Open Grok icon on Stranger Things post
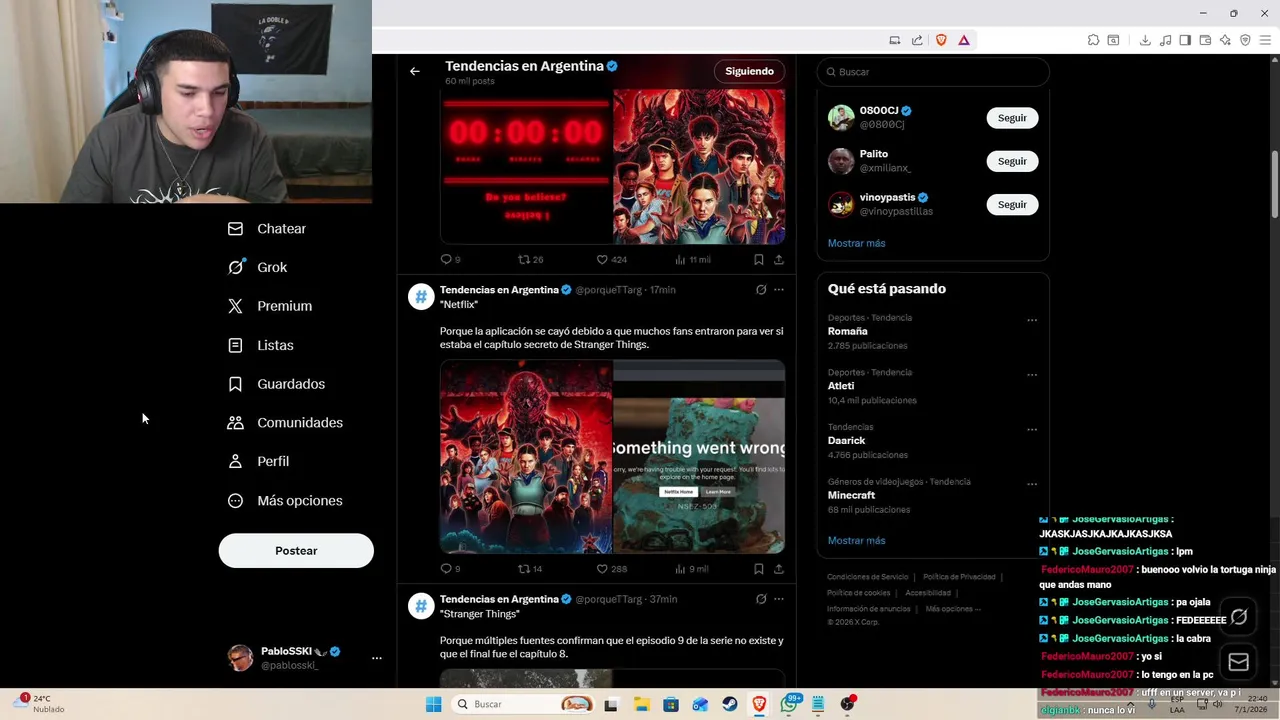The image size is (1280, 720). click(x=761, y=599)
